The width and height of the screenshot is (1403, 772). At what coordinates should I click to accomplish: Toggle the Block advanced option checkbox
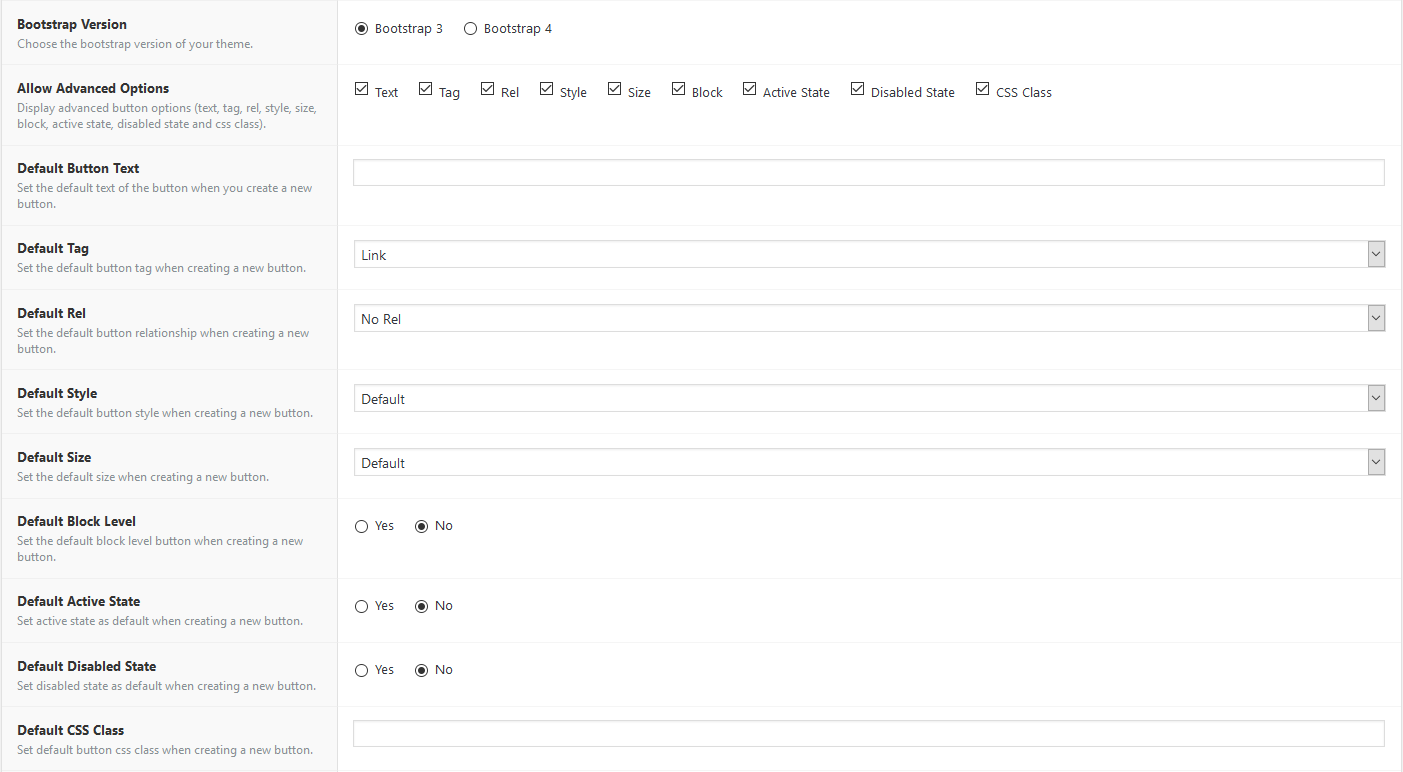coord(678,89)
